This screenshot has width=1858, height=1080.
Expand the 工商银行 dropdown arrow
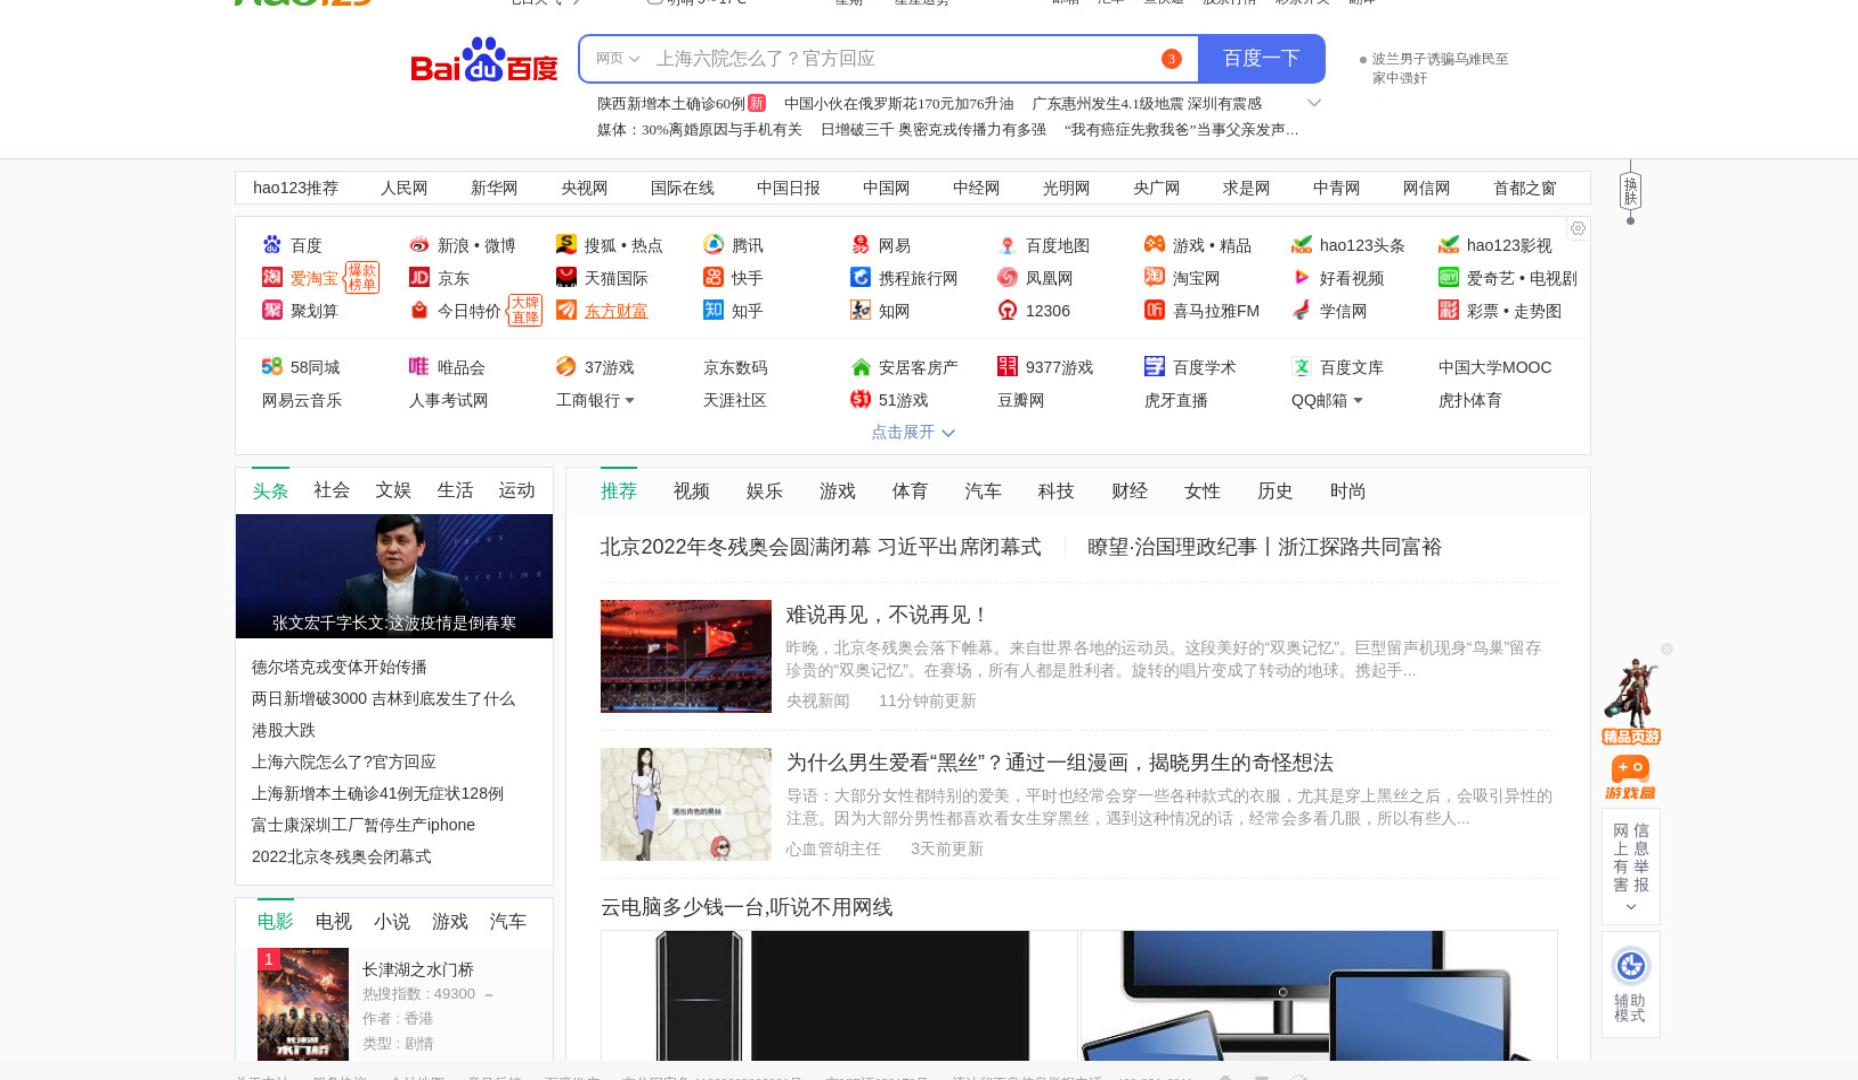point(630,401)
